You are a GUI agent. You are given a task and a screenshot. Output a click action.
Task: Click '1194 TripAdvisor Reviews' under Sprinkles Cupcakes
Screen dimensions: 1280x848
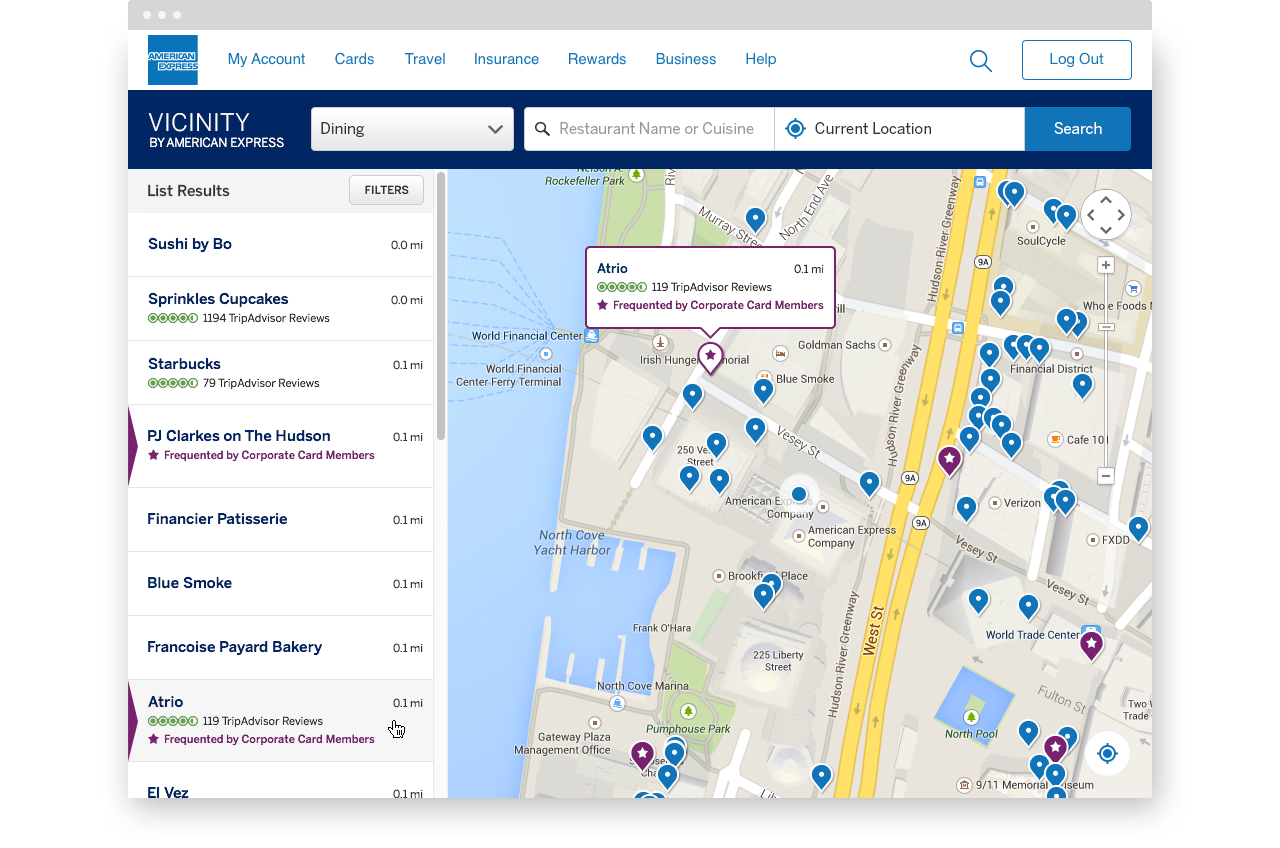pos(266,318)
